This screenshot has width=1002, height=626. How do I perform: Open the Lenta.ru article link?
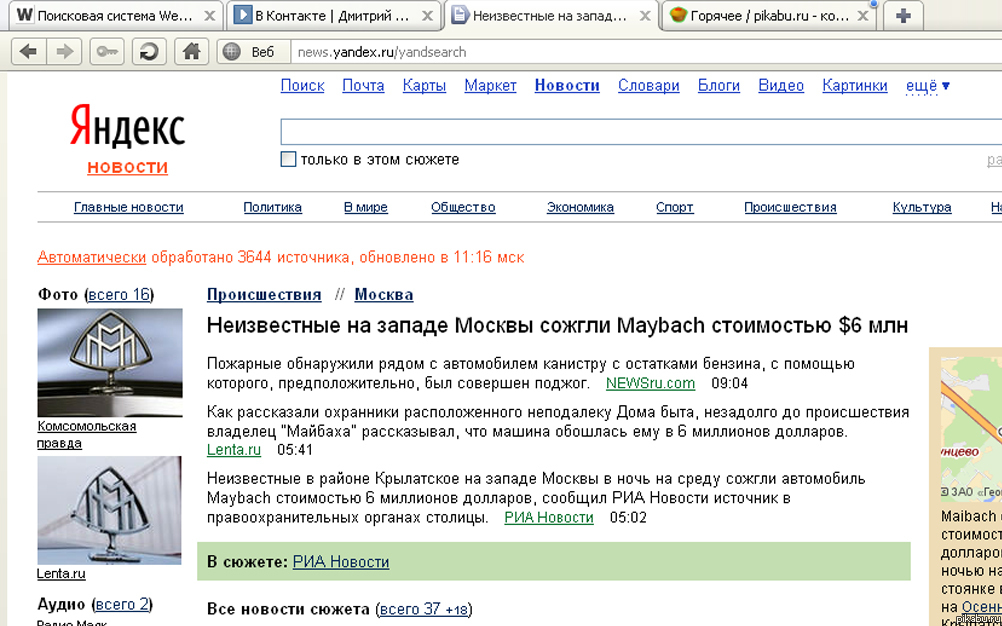[x=231, y=451]
